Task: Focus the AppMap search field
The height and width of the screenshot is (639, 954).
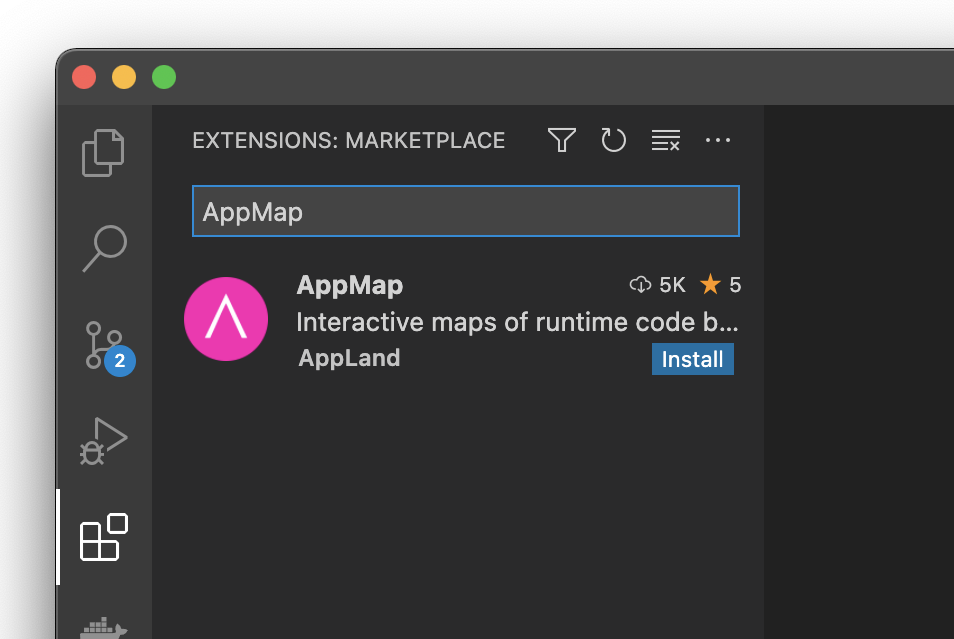Action: [465, 211]
